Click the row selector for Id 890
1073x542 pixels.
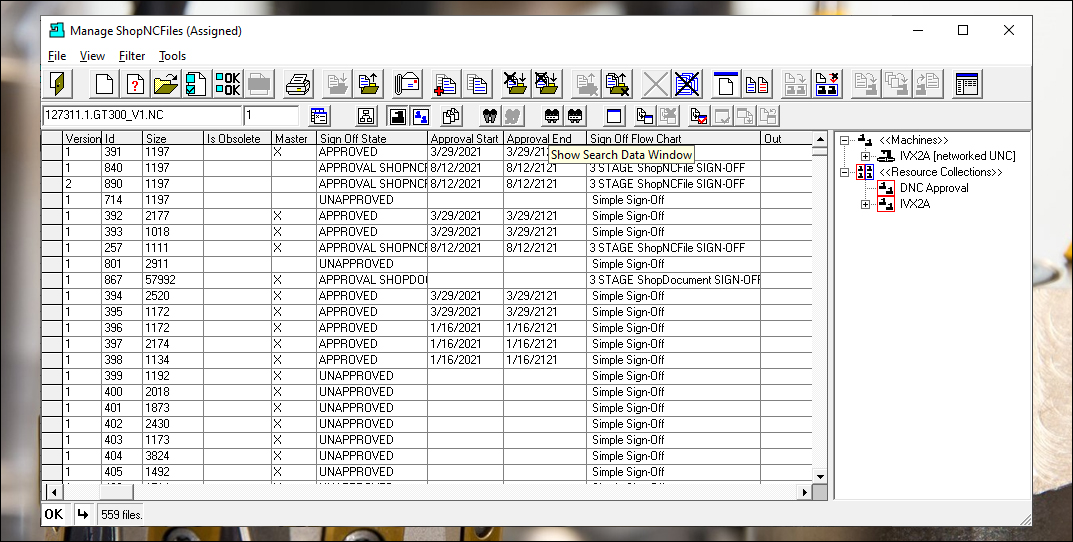[52, 184]
